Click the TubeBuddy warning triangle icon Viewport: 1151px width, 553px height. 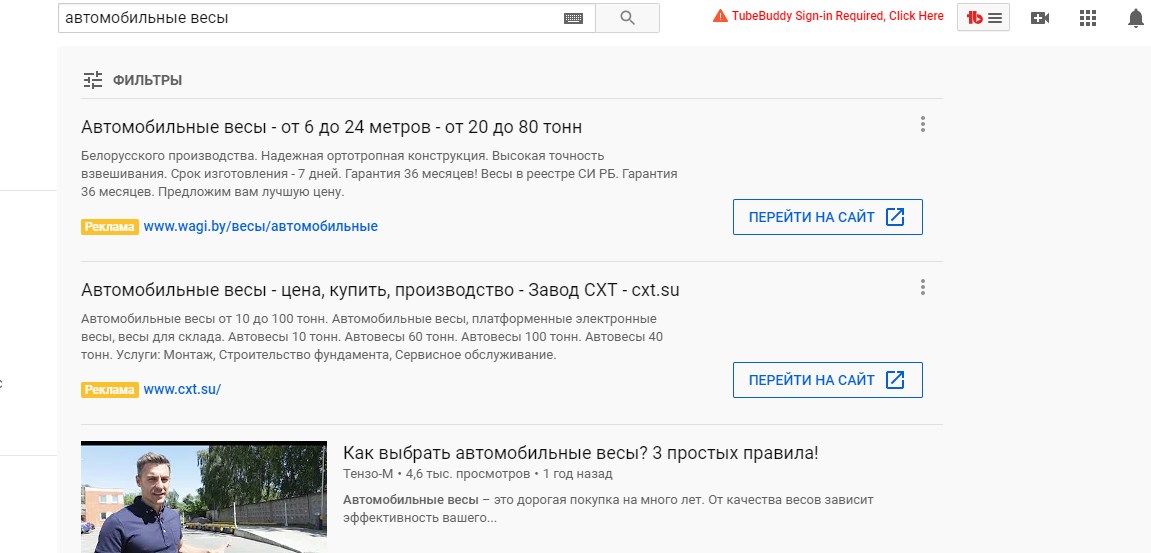720,15
